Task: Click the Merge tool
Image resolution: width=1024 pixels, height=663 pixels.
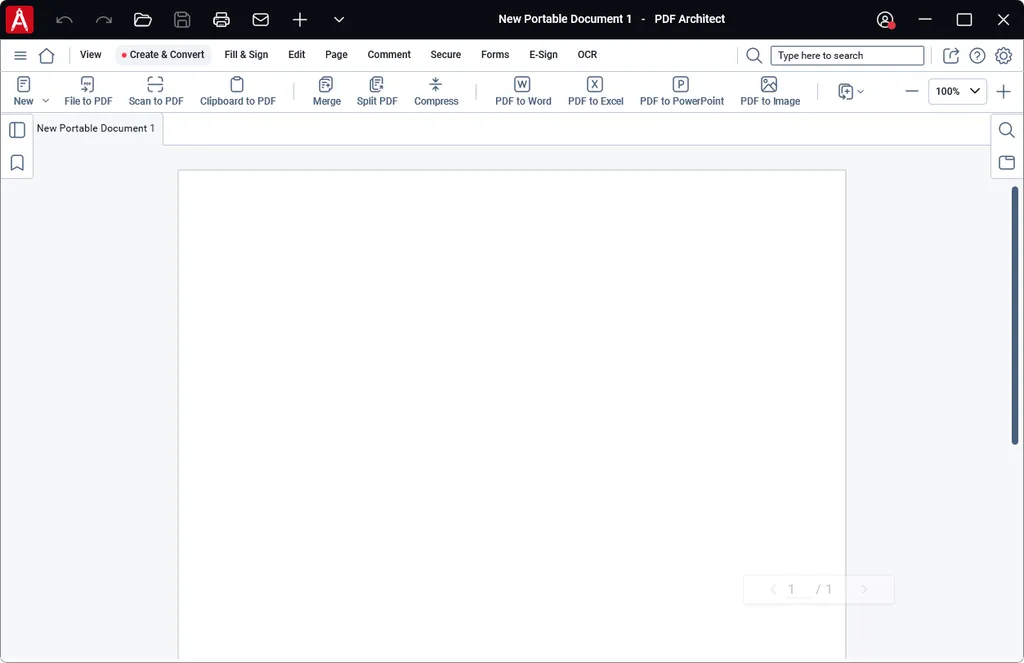Action: [x=327, y=91]
